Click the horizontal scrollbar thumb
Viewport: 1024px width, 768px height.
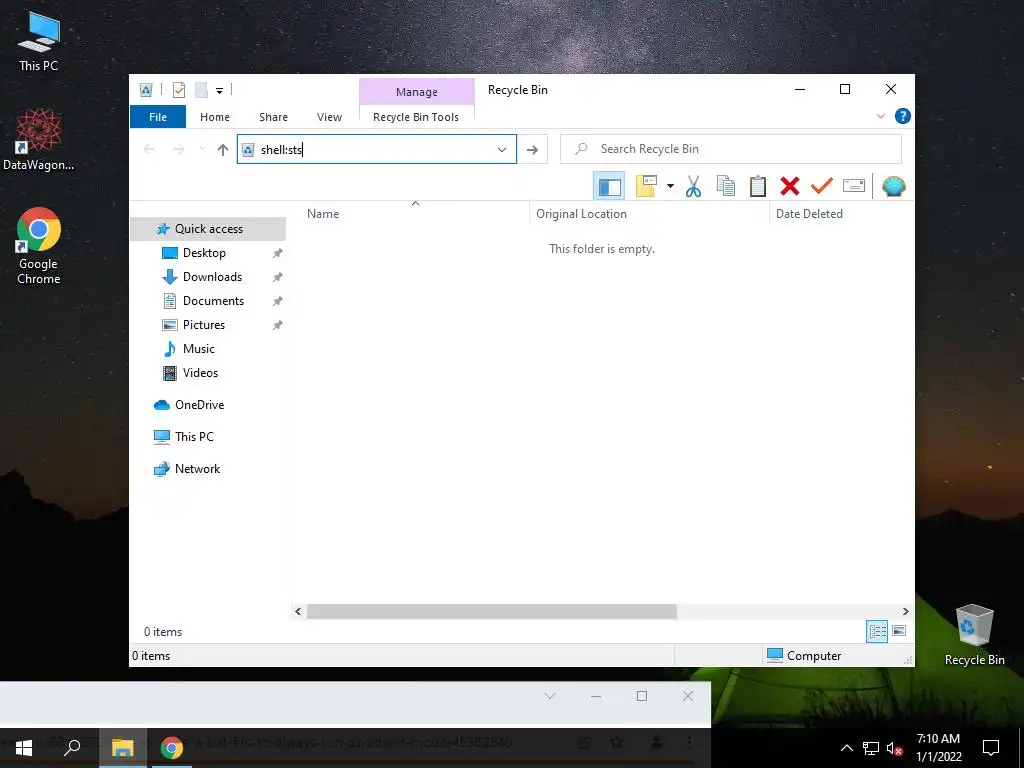(492, 612)
